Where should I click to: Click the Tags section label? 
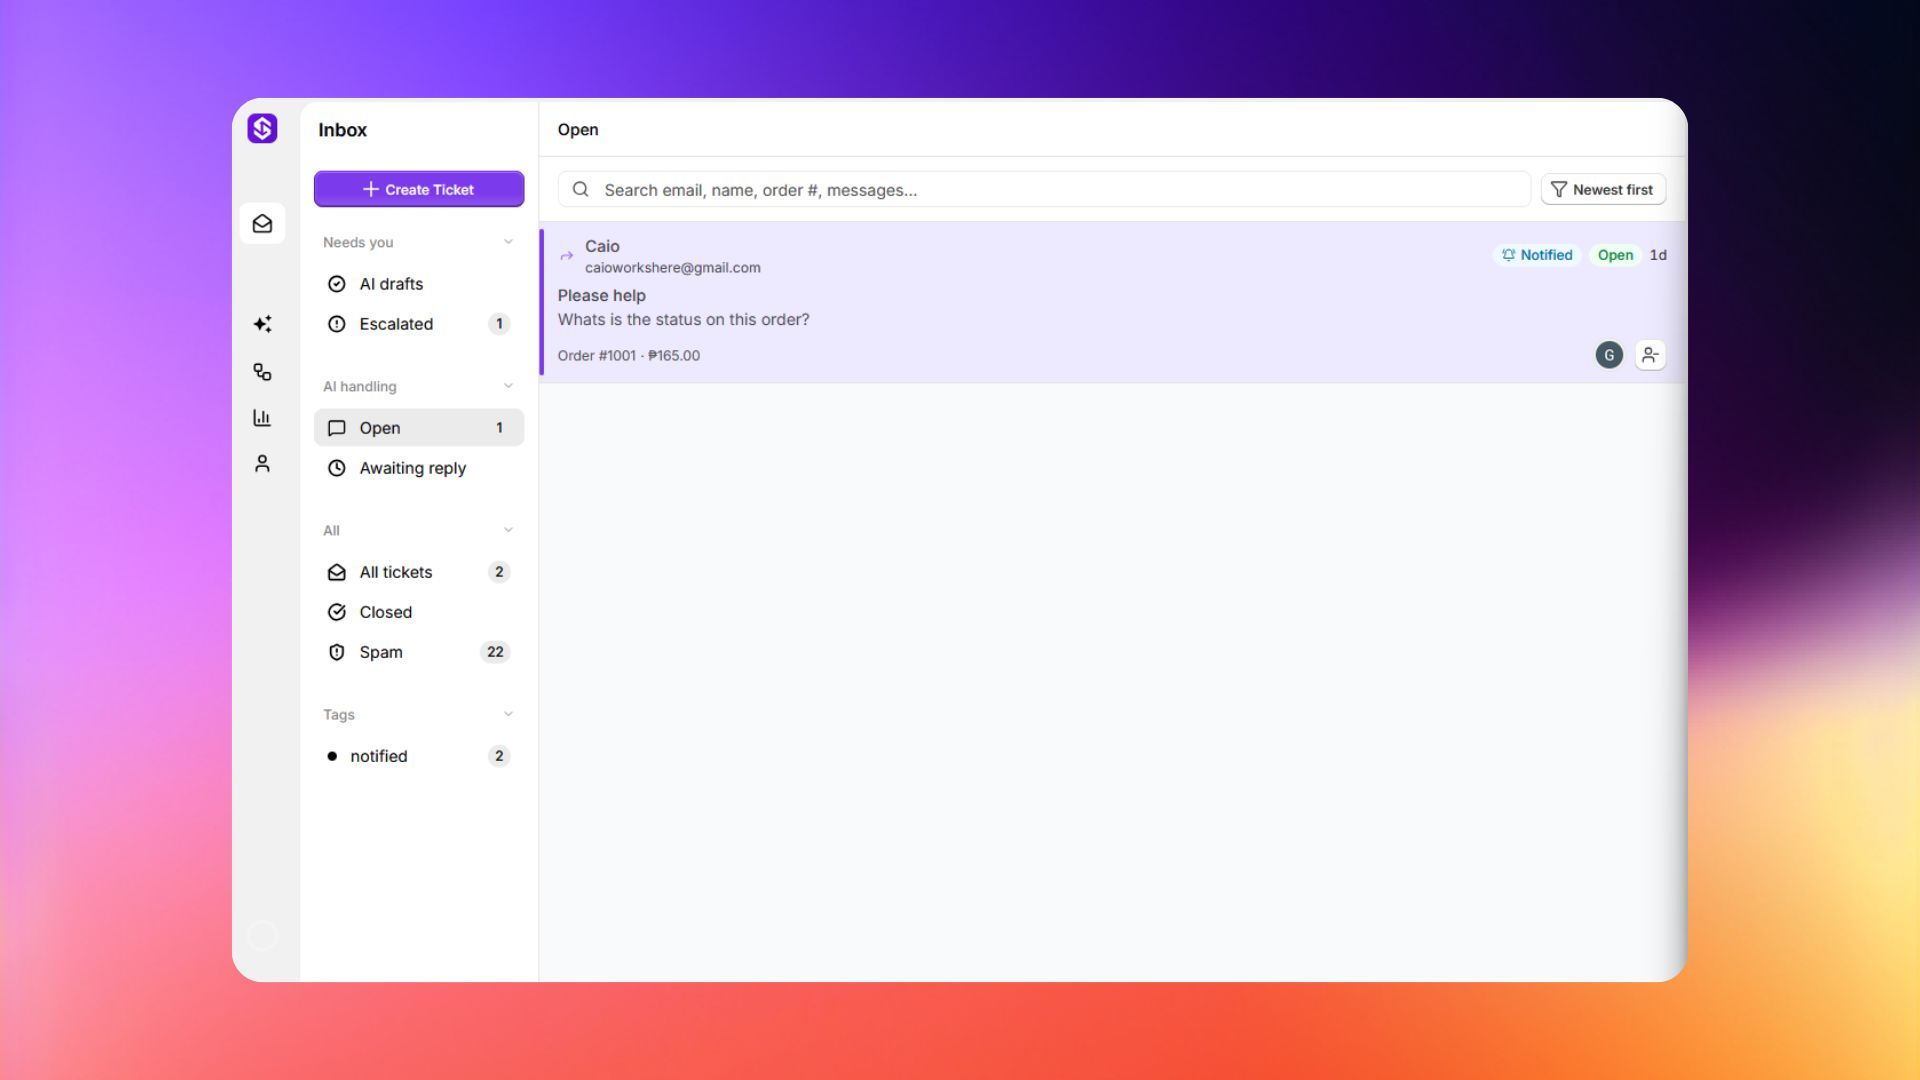pyautogui.click(x=339, y=715)
